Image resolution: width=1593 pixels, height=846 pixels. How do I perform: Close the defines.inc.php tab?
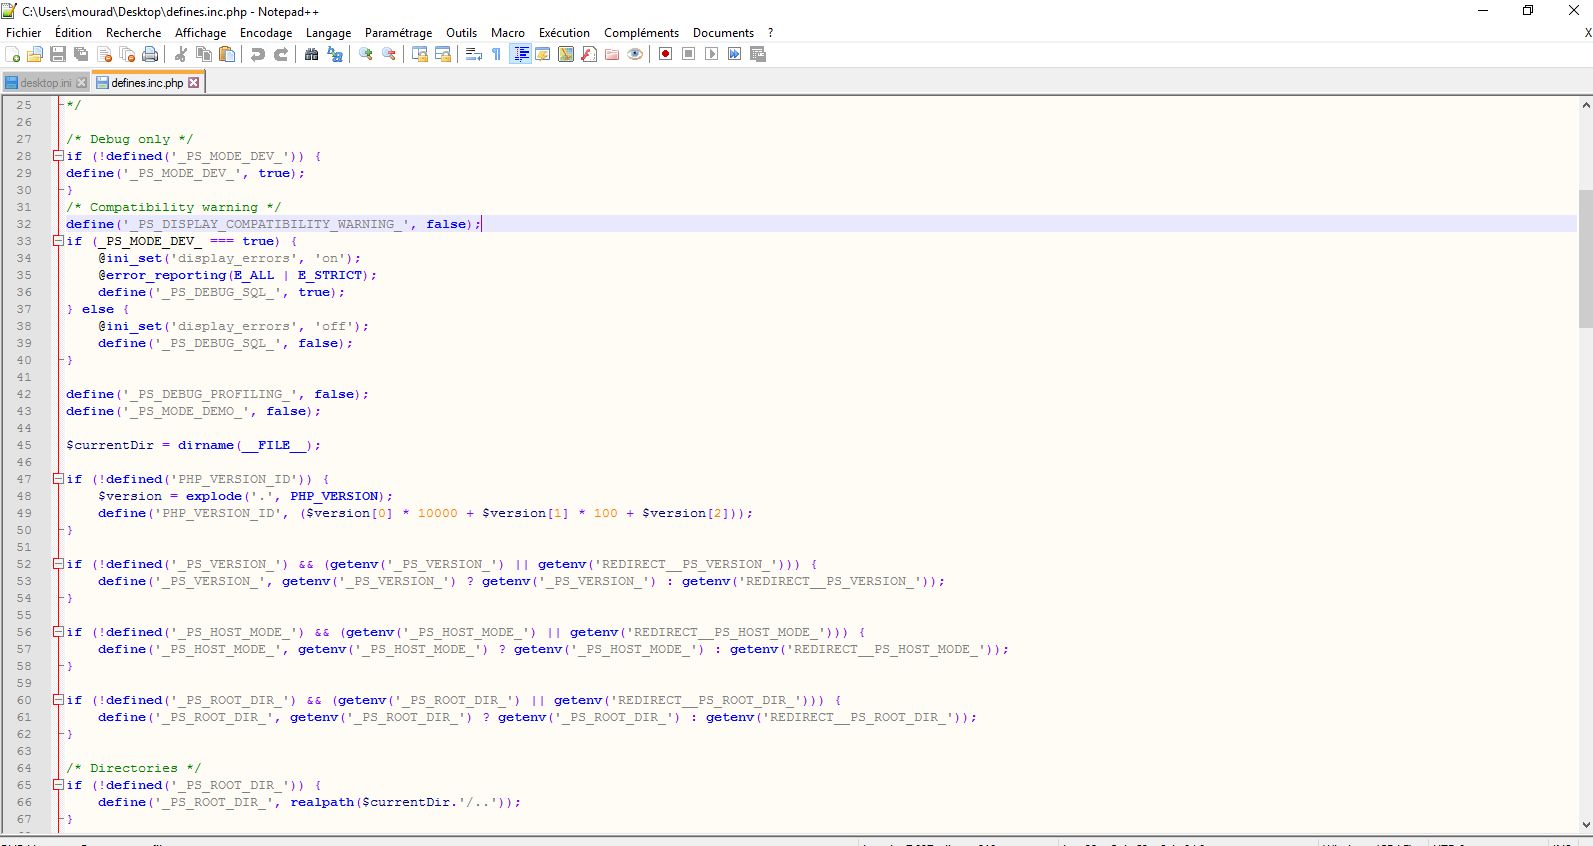point(194,83)
